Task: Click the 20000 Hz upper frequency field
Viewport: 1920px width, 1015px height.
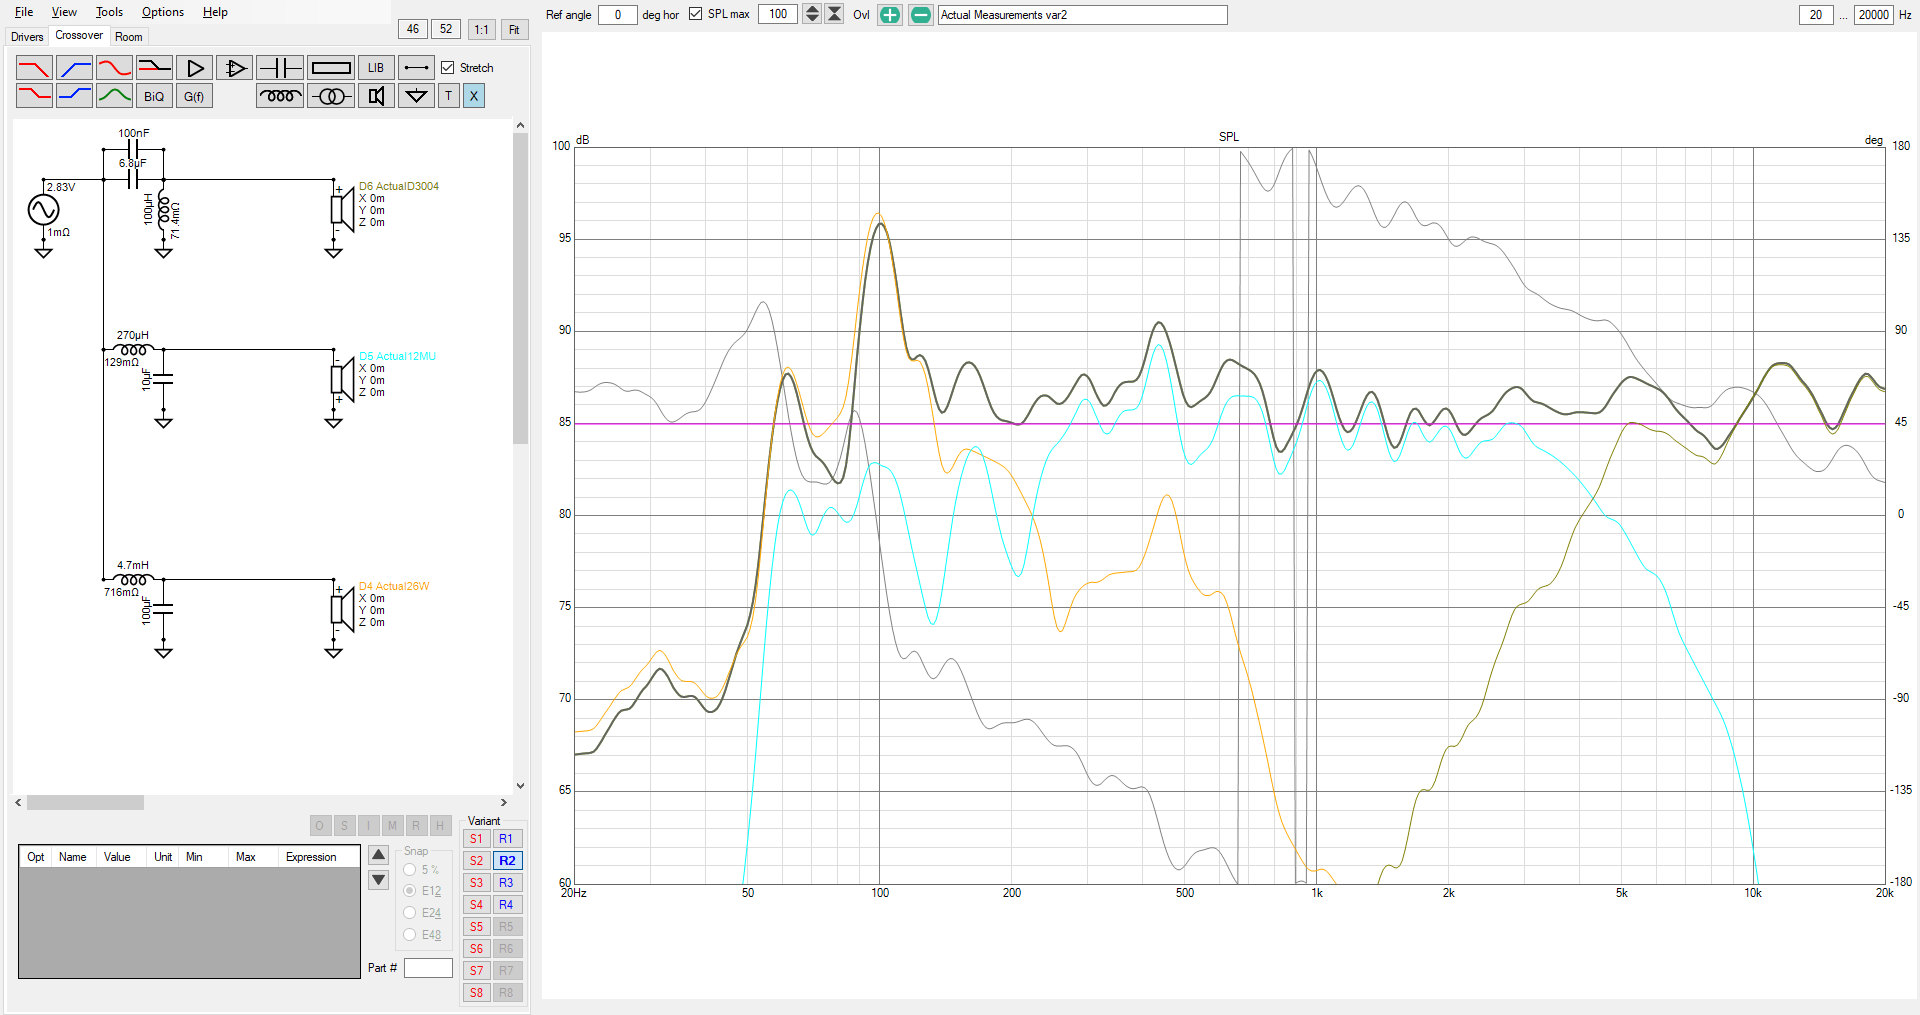Action: (x=1874, y=14)
